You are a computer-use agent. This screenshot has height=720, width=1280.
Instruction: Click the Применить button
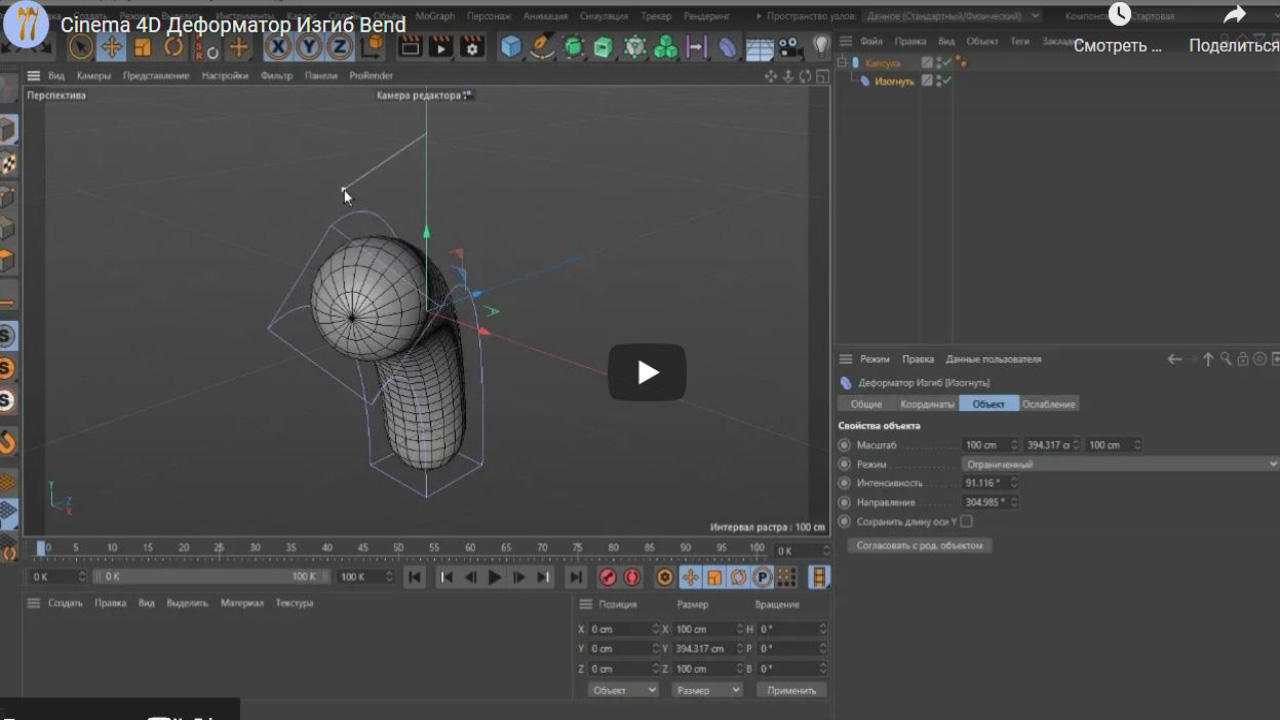click(x=791, y=690)
